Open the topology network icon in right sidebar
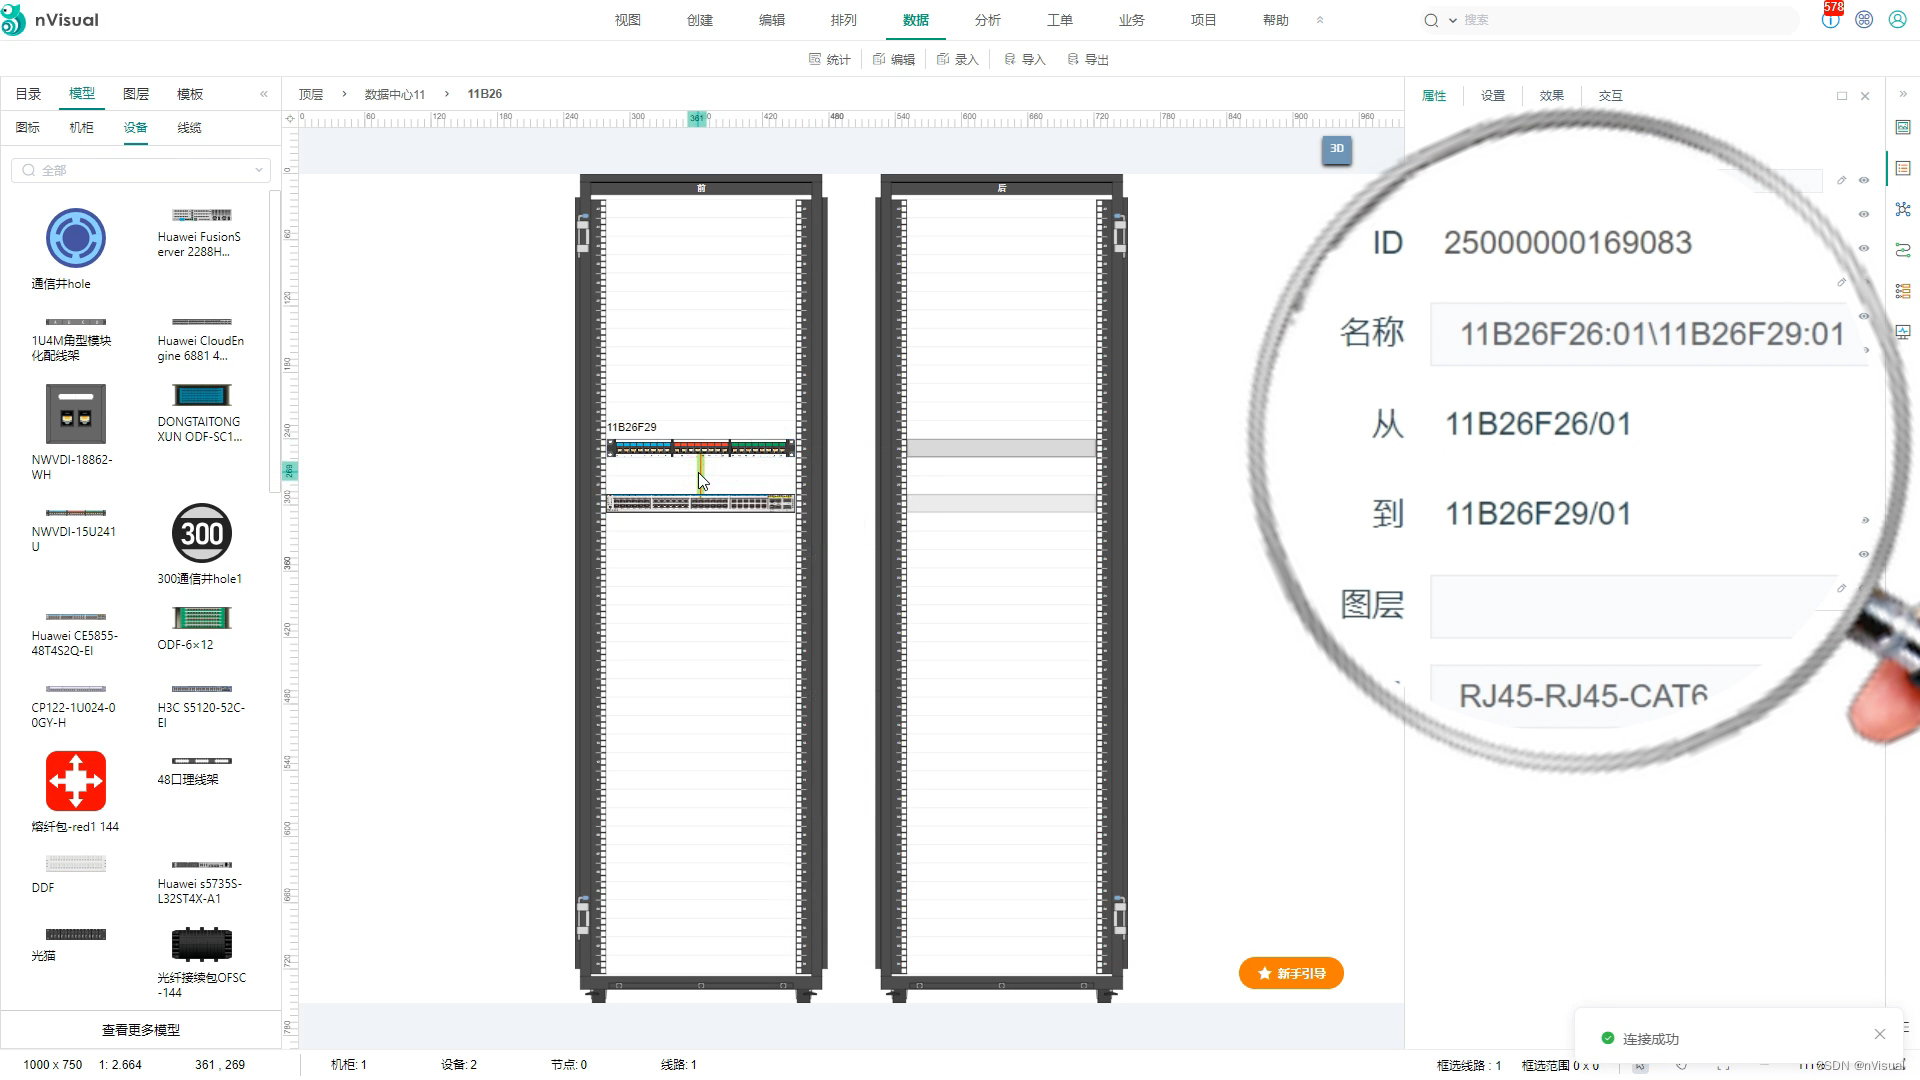1920x1080 pixels. (x=1903, y=209)
